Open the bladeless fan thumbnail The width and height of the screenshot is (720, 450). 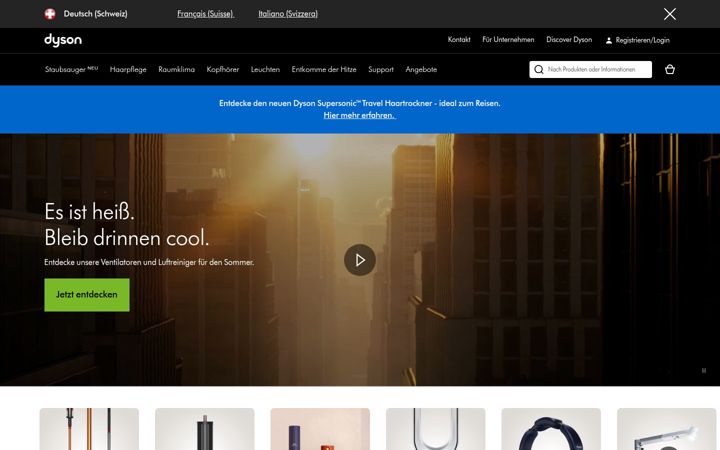[436, 429]
